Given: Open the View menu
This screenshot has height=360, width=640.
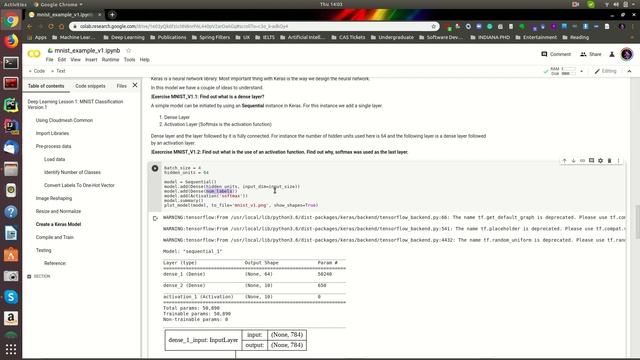Looking at the screenshot, I should click(76, 60).
